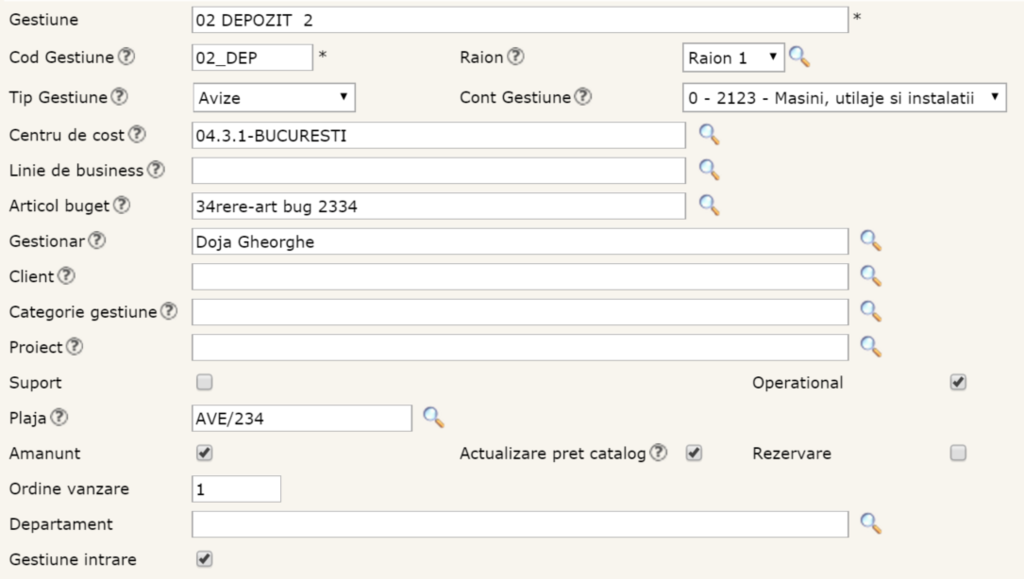Focus the Gestiune name text field

pos(519,20)
